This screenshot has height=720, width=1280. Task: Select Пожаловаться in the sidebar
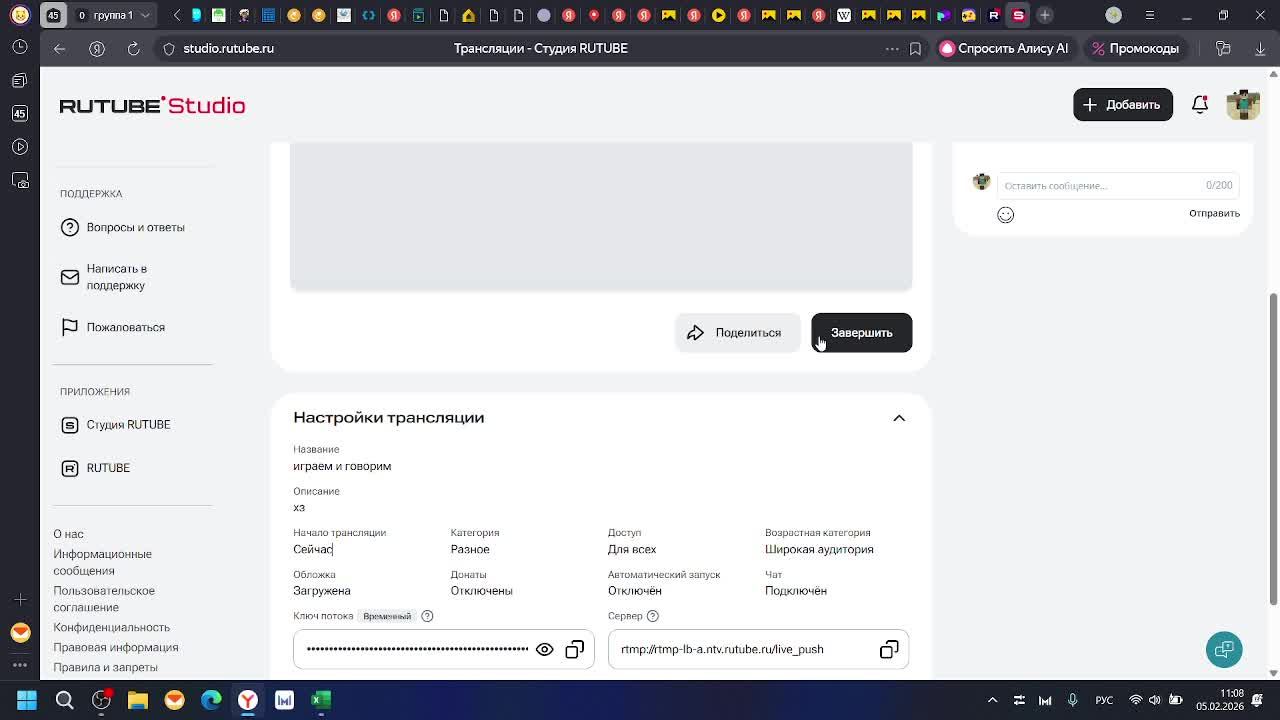[x=113, y=327]
